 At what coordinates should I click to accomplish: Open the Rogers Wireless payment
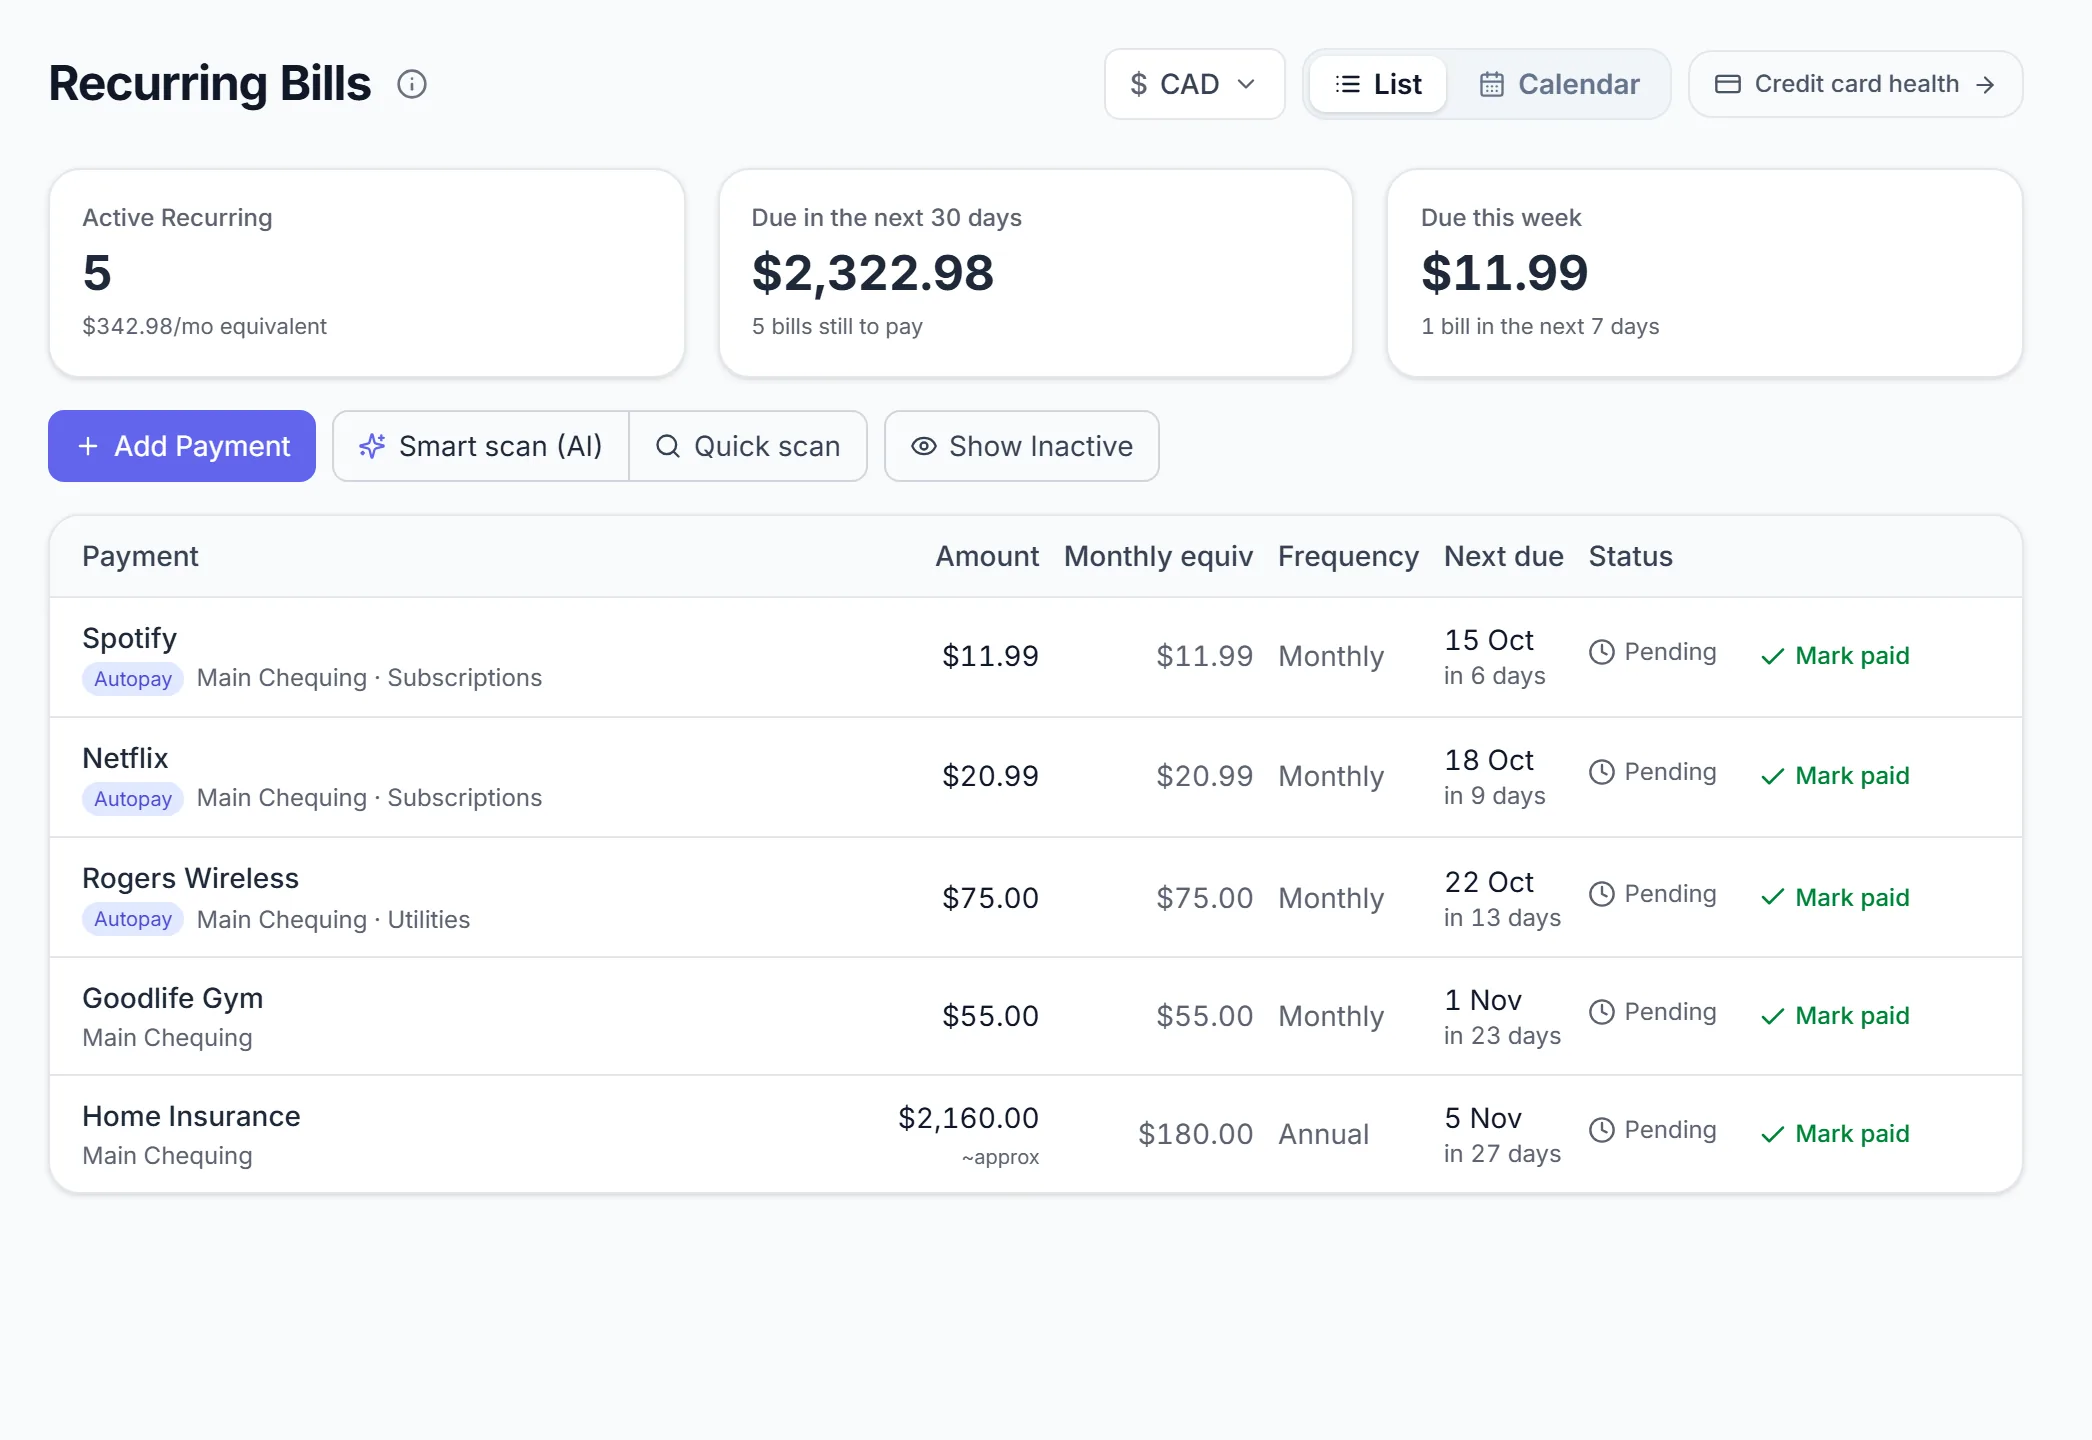click(x=1036, y=897)
